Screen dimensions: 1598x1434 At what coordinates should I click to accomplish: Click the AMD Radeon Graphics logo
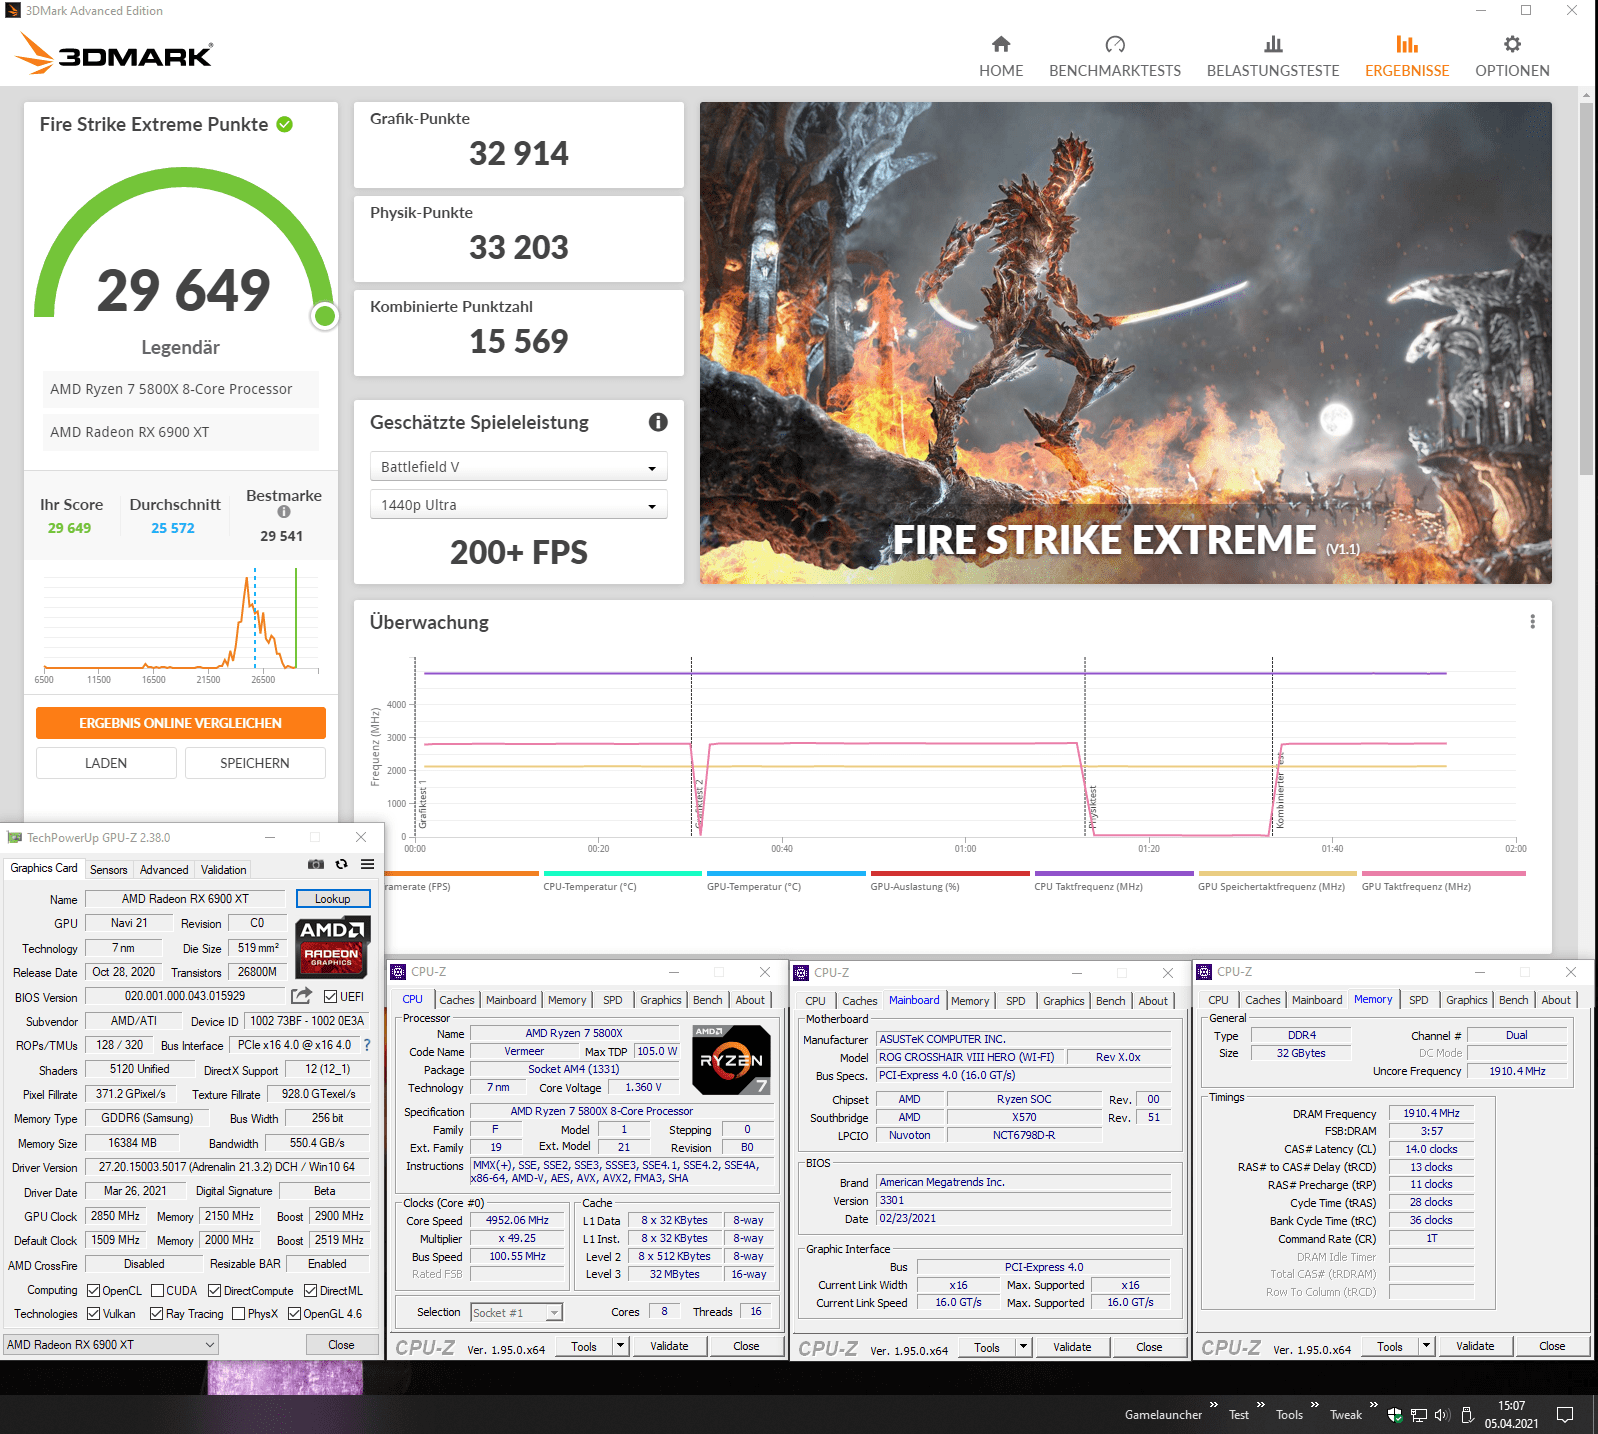(x=333, y=945)
